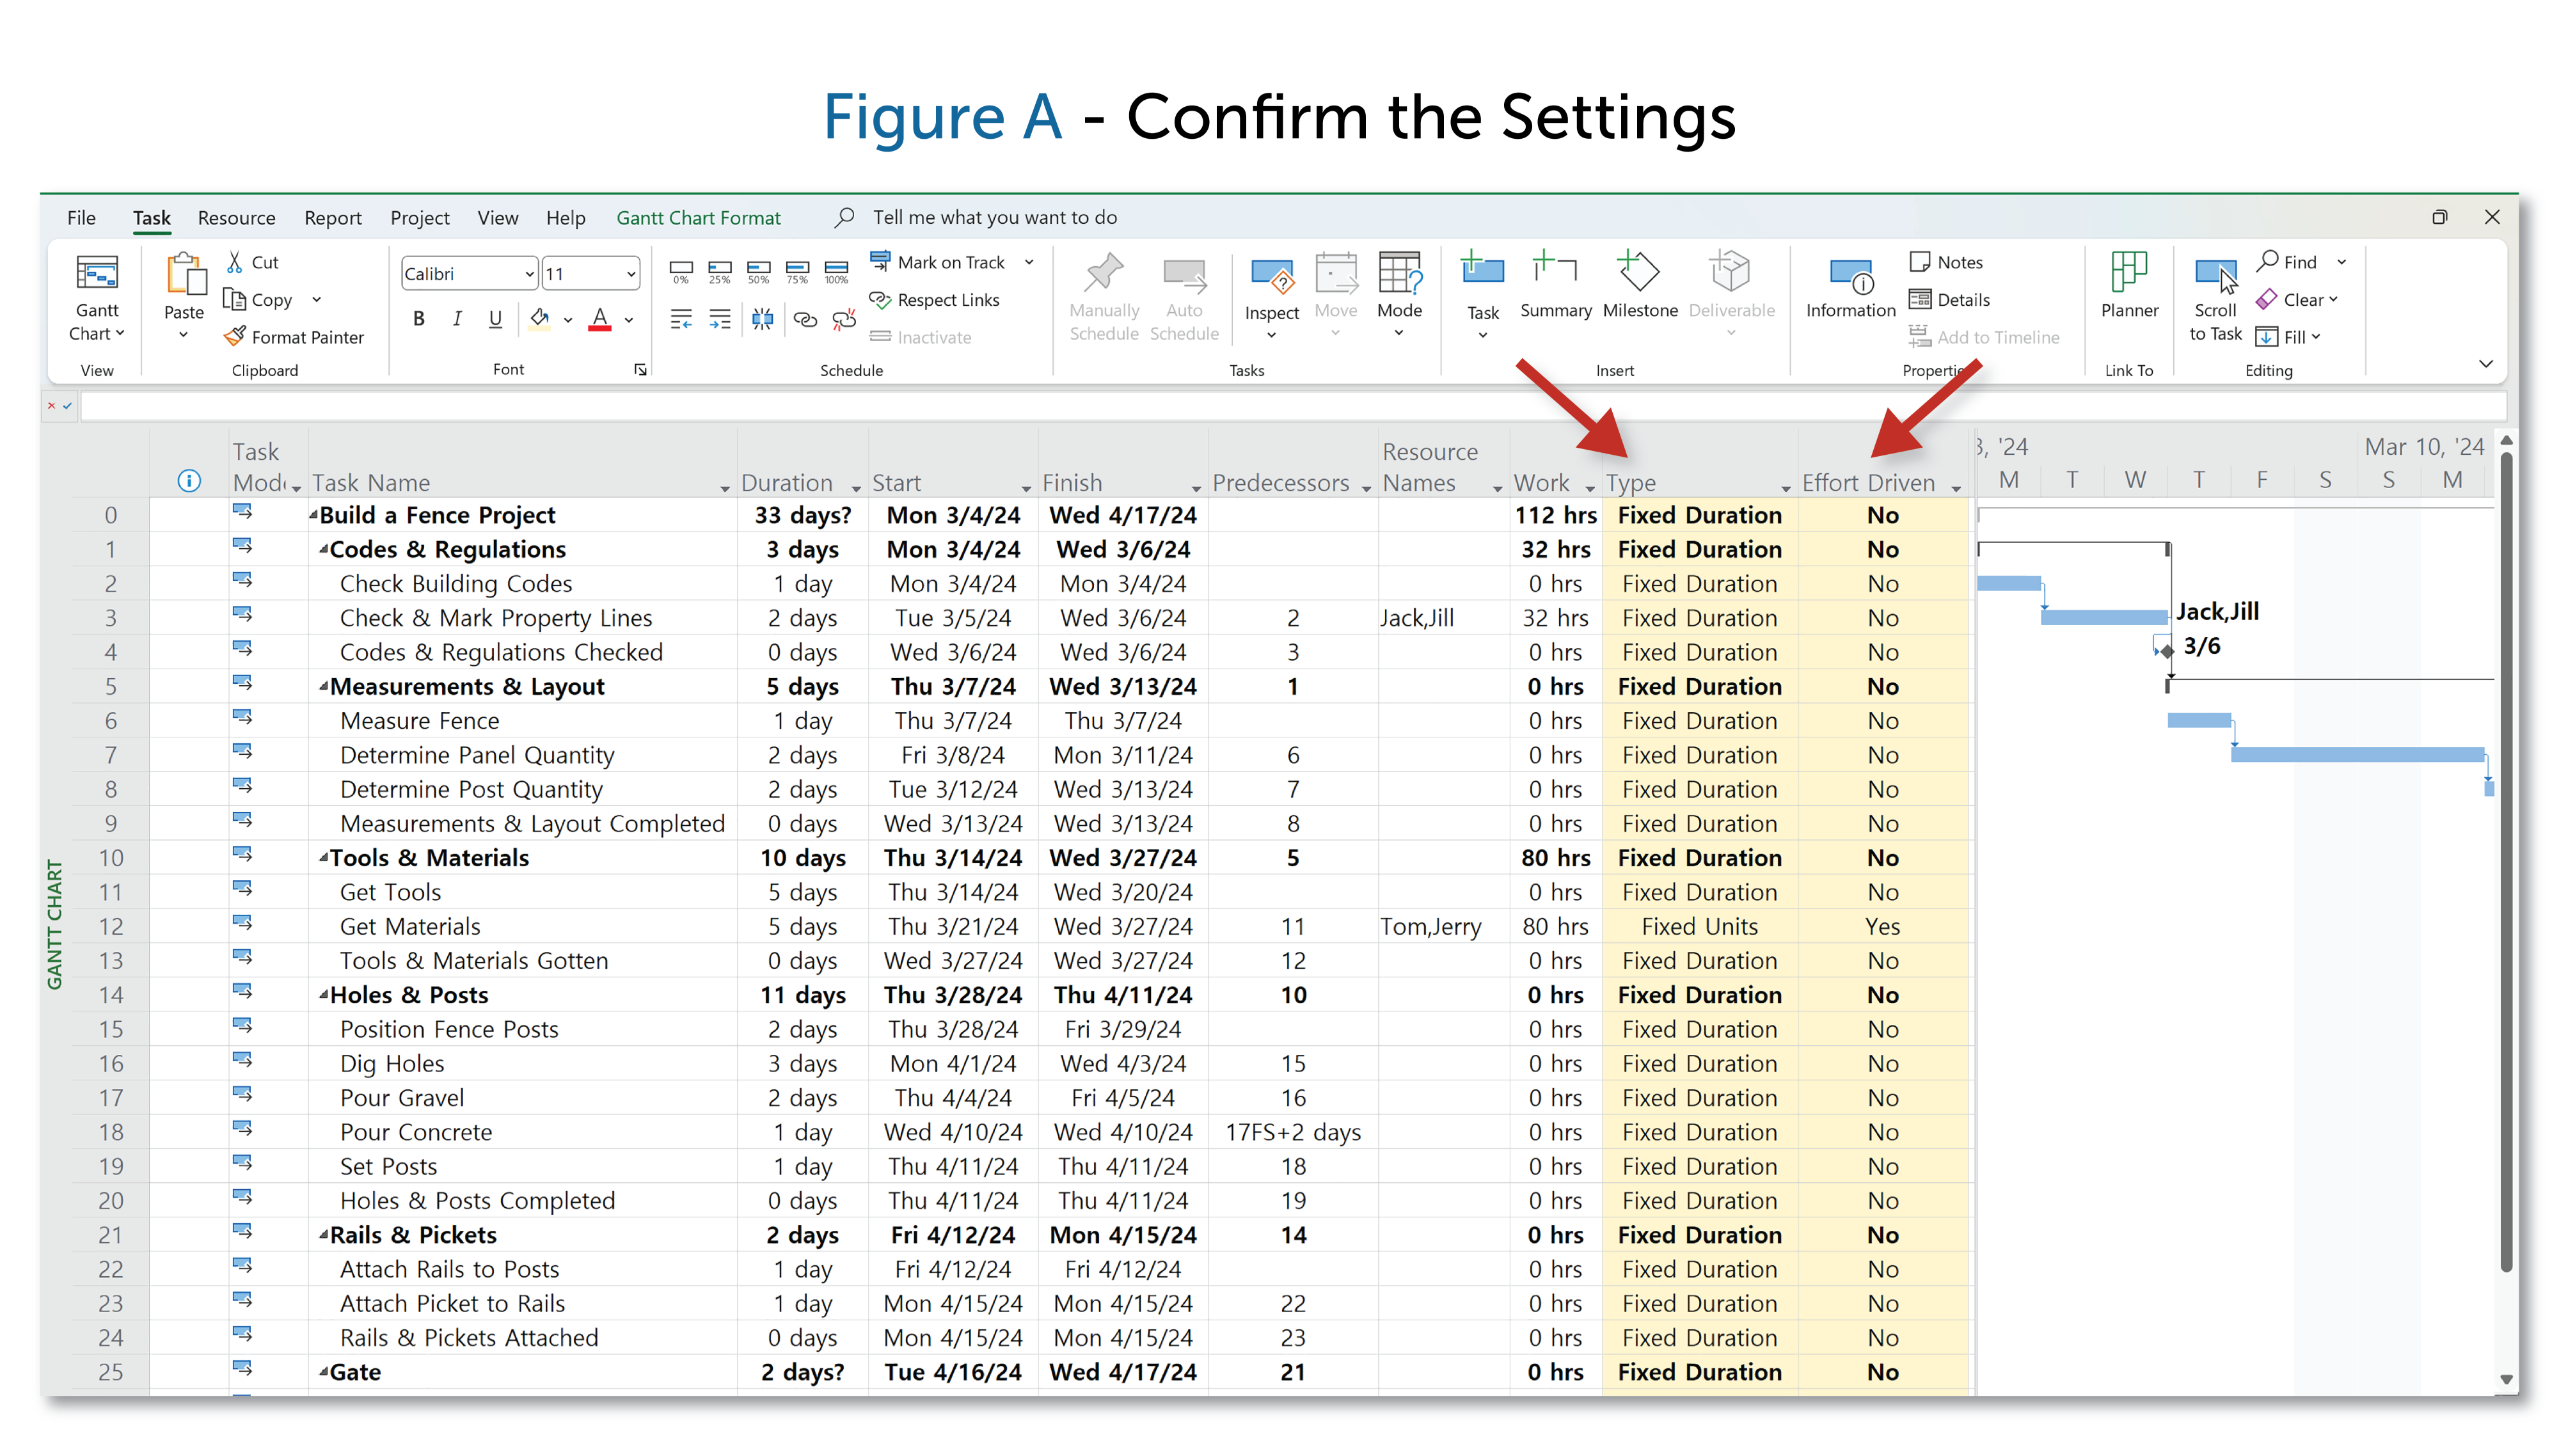Collapse the Codes & Regulations summary task

[324, 549]
